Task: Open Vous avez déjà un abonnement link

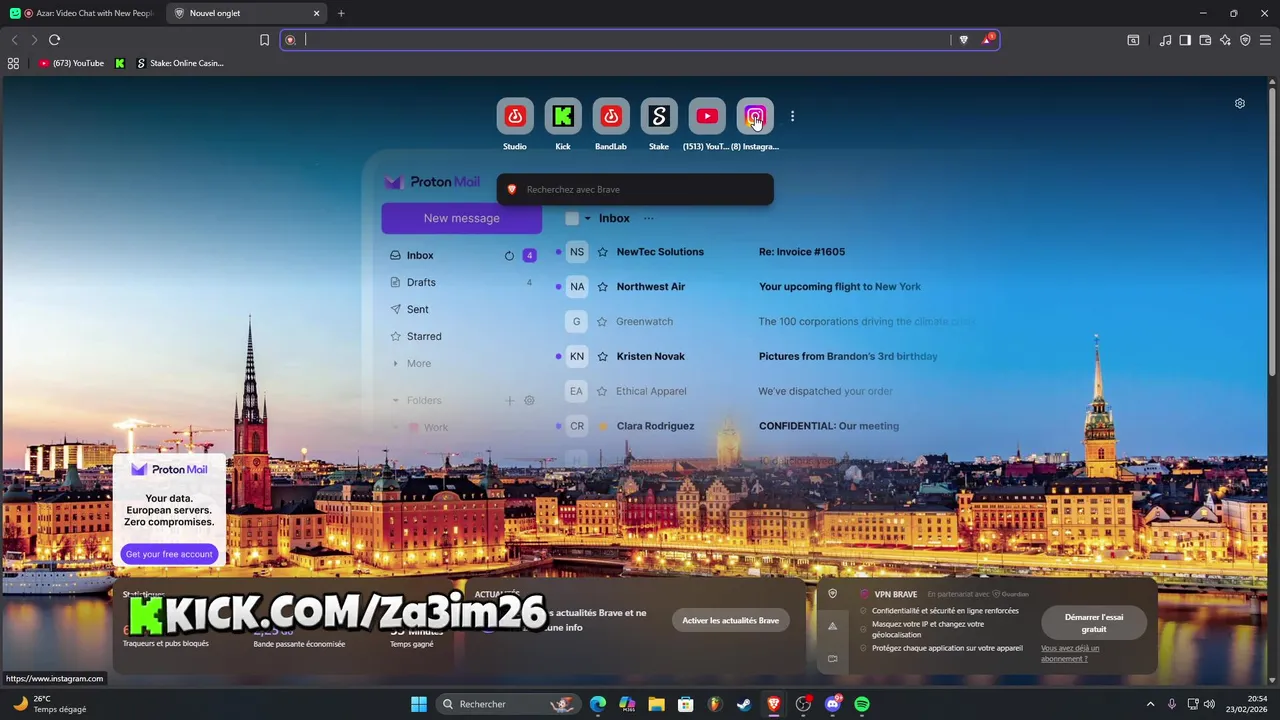Action: pos(1070,653)
